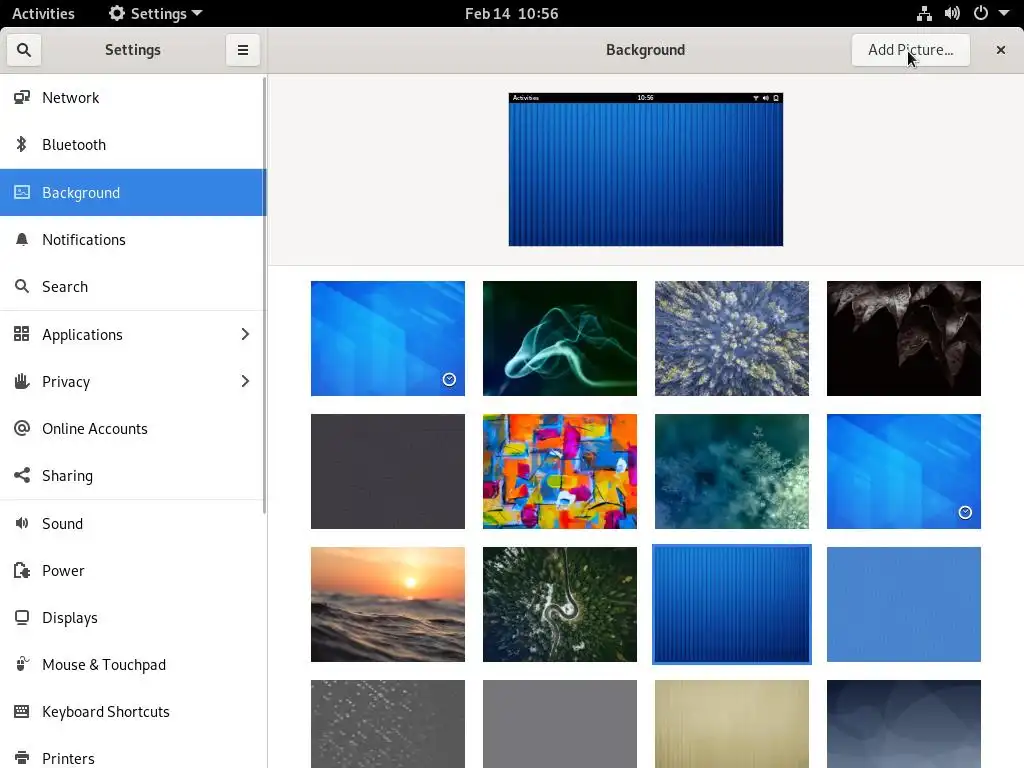Select the Keyboard Shortcuts label
This screenshot has height=768, width=1024.
click(106, 711)
